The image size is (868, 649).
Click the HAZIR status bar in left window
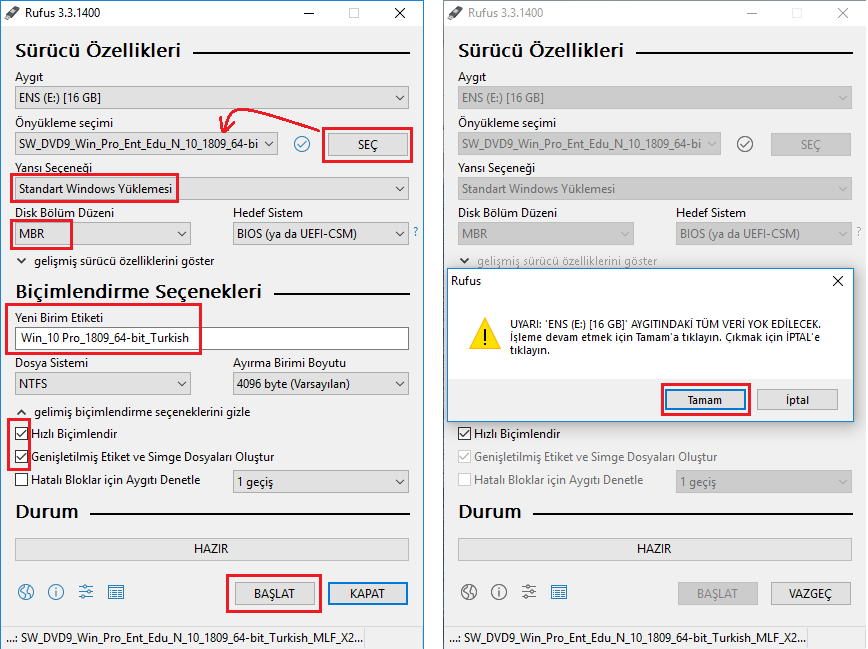212,549
